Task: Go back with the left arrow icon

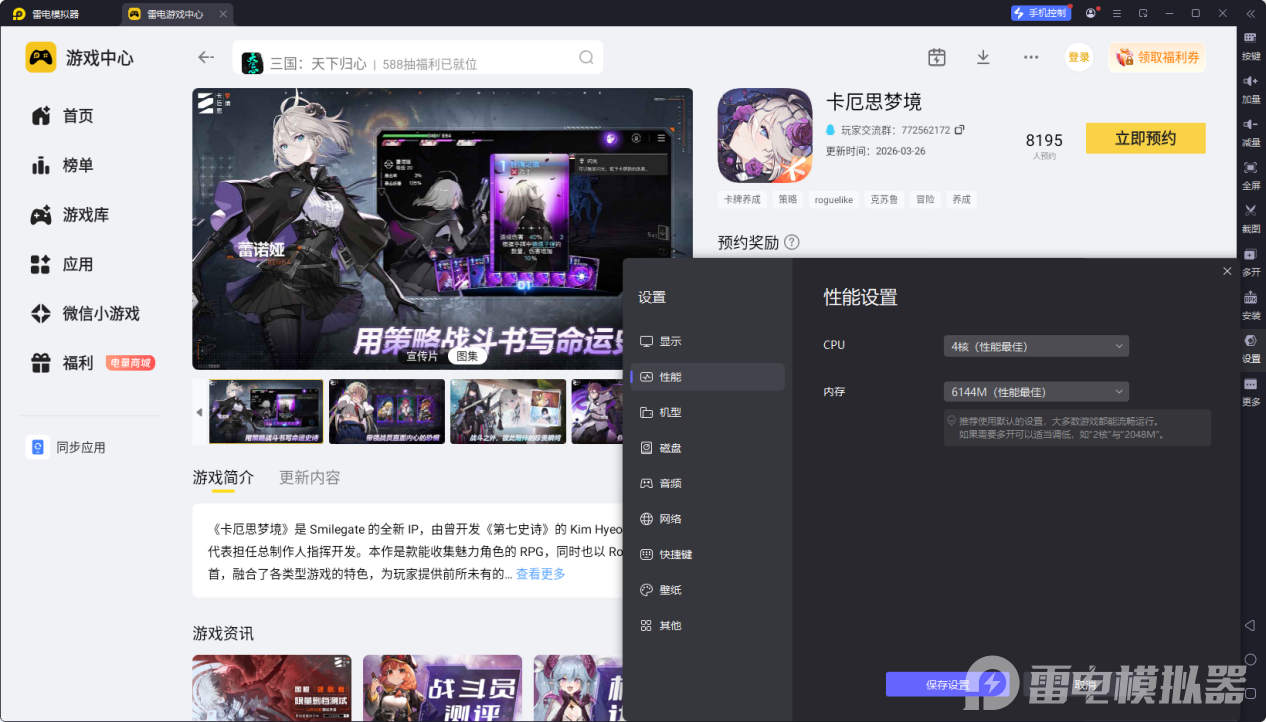Action: [206, 57]
